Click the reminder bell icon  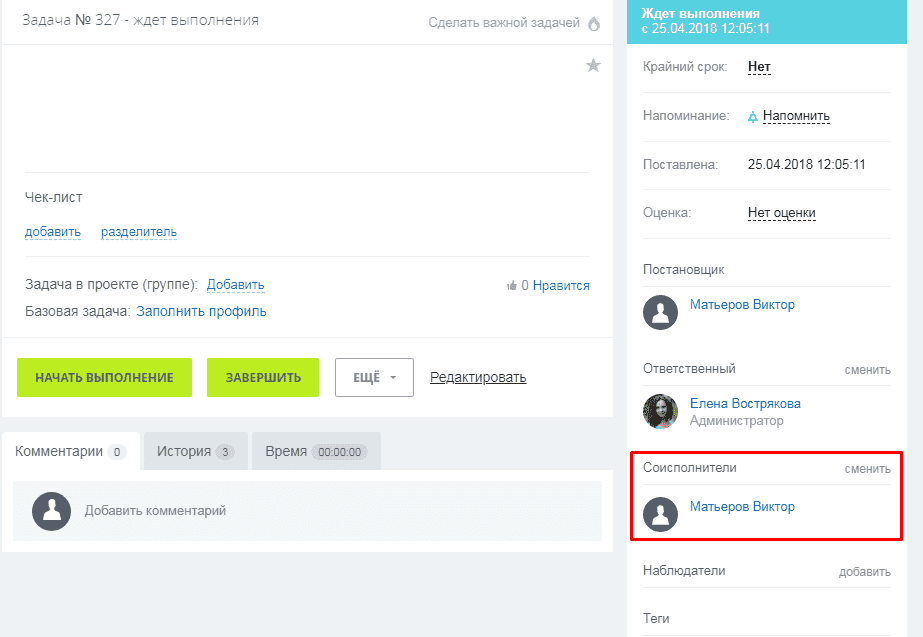click(753, 117)
